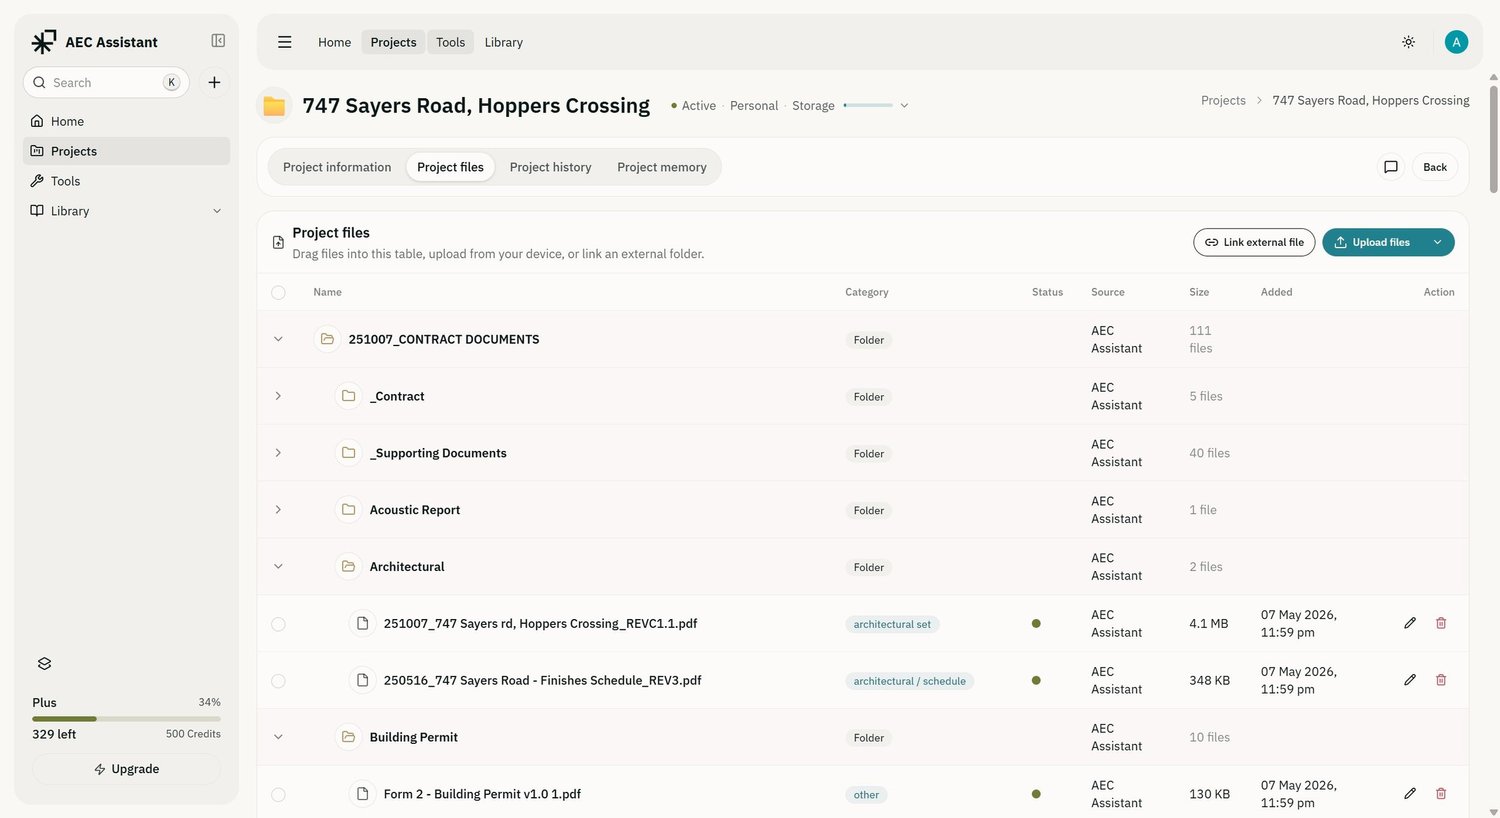Image resolution: width=1500 pixels, height=818 pixels.
Task: Switch to Project history tab
Action: (x=550, y=167)
